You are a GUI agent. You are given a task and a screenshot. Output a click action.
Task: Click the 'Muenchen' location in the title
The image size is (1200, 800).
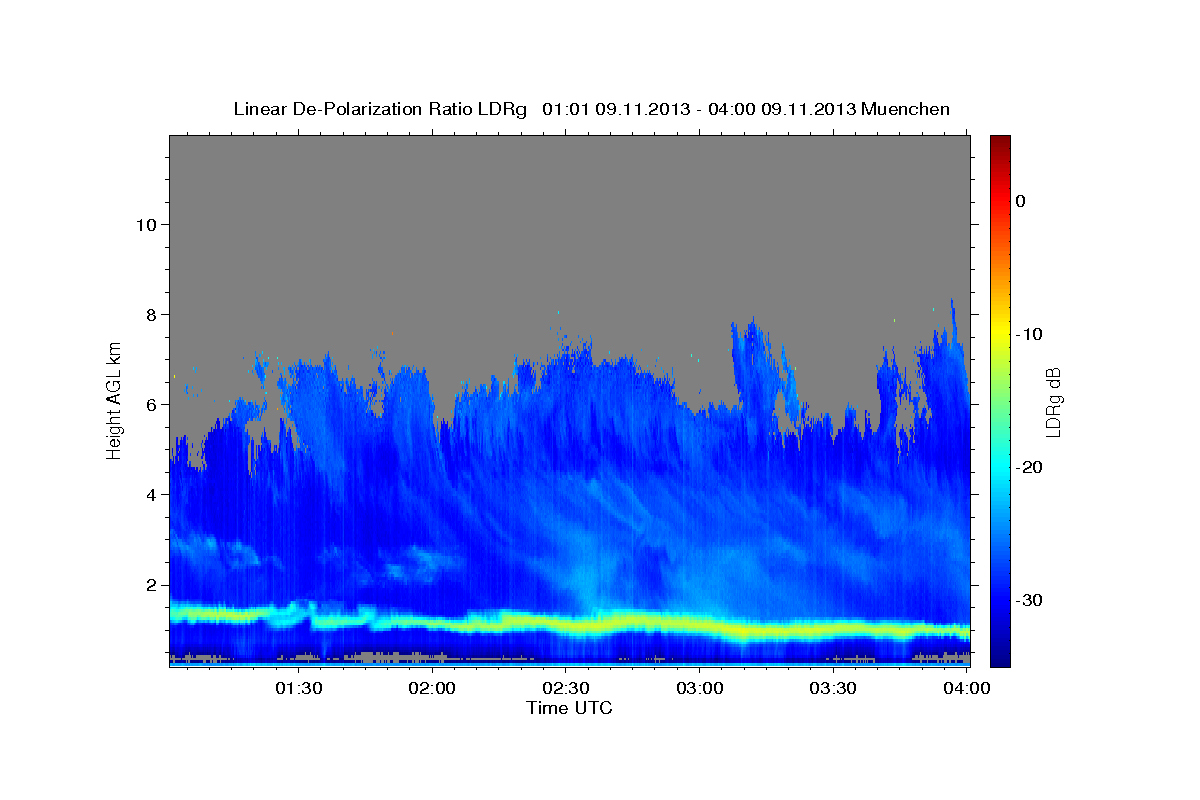click(x=906, y=109)
